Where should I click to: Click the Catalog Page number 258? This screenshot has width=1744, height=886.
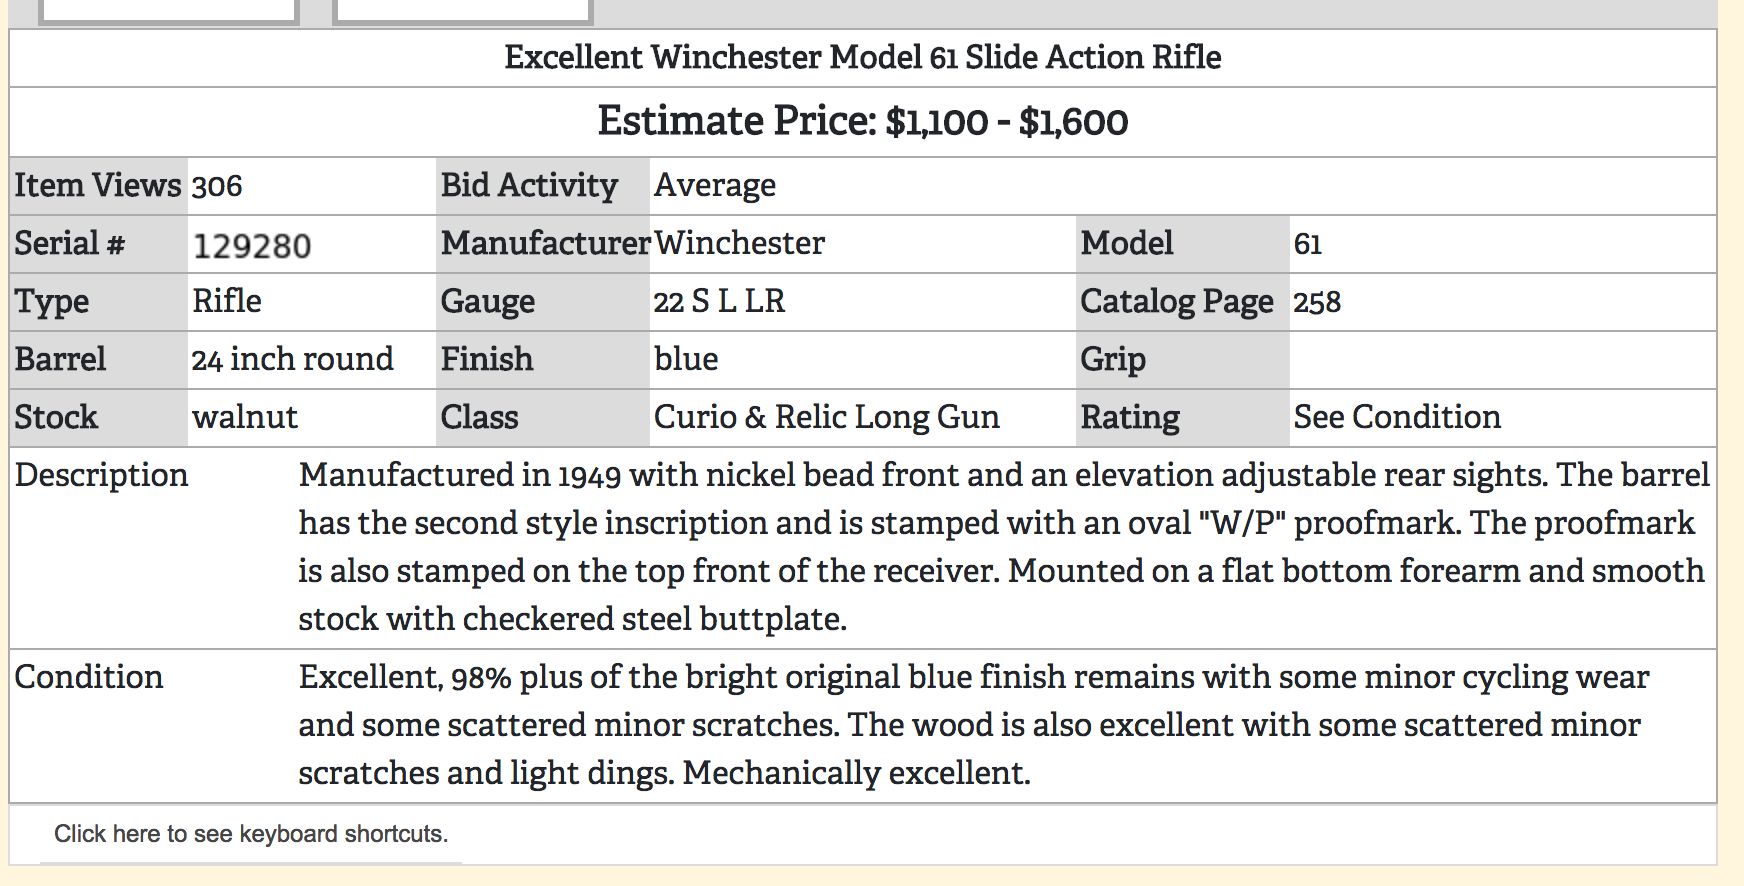1317,302
